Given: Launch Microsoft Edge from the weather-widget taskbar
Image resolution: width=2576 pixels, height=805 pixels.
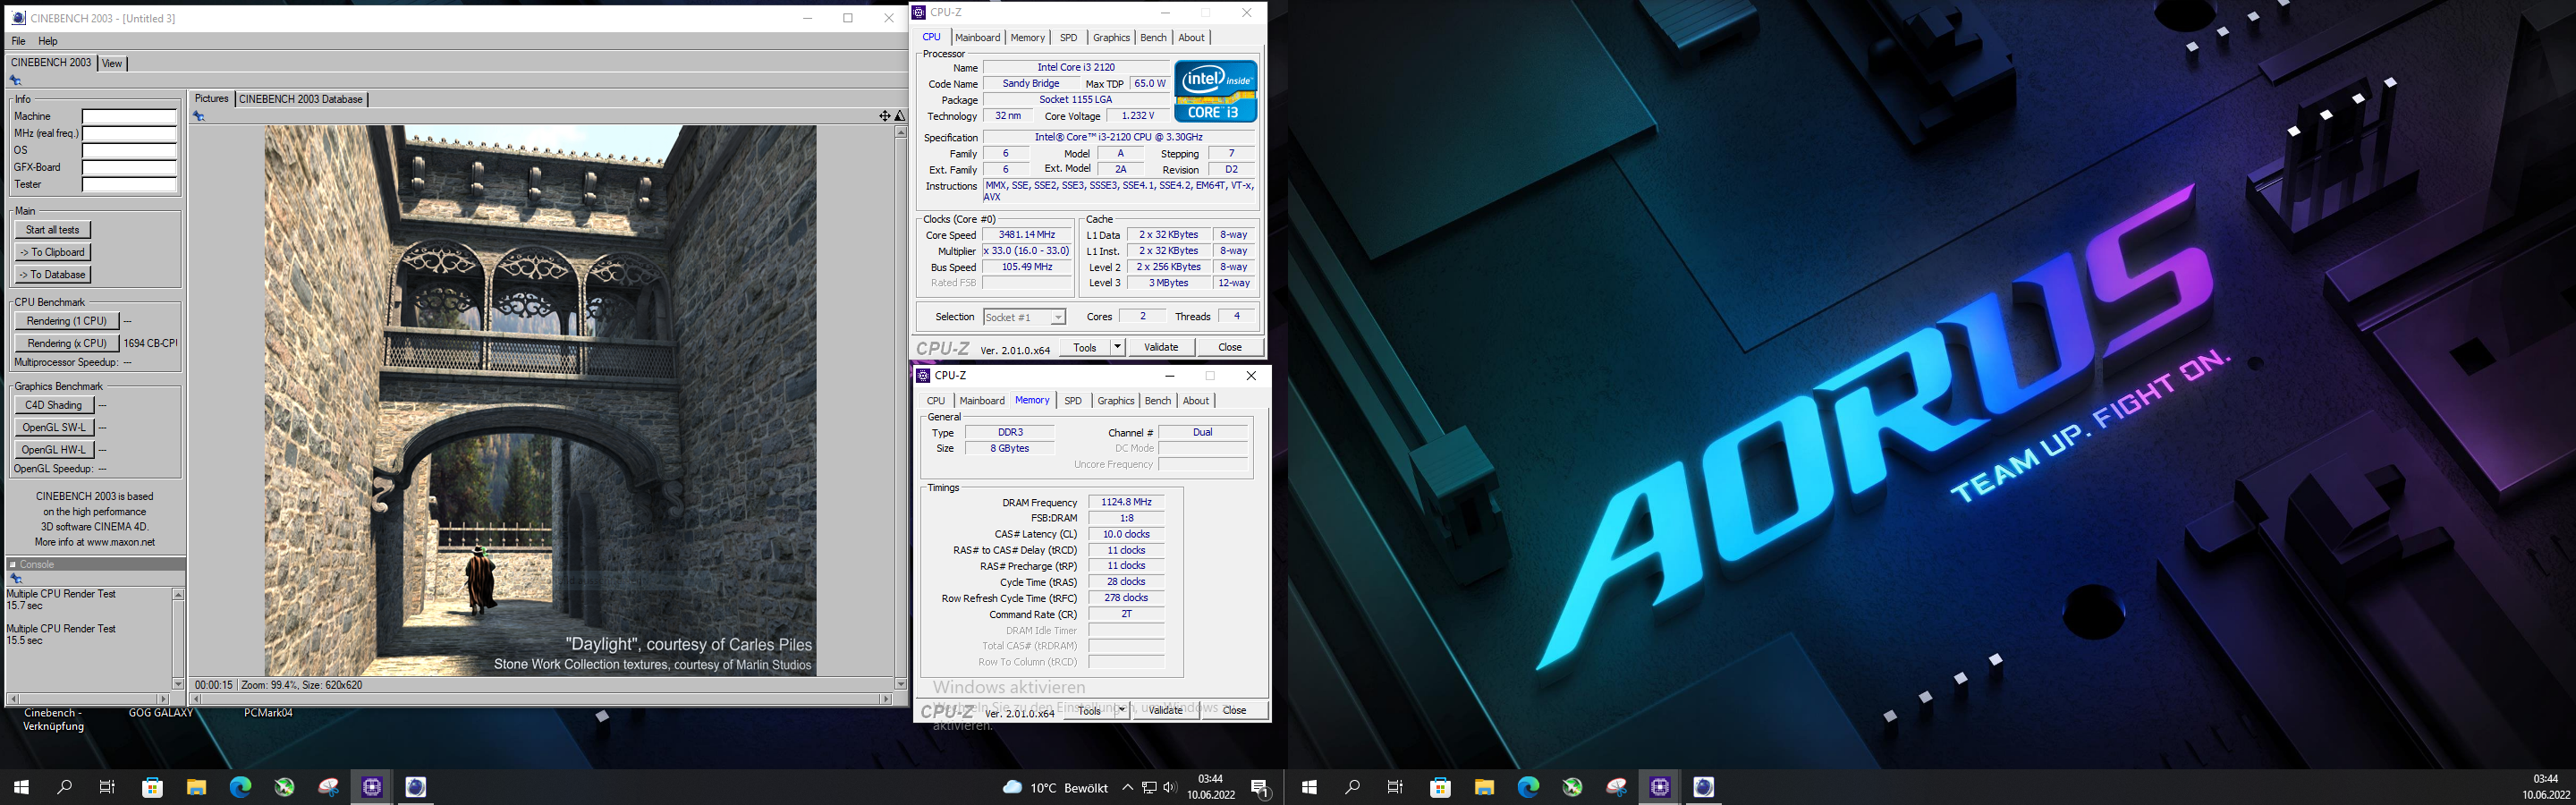Looking at the screenshot, I should (x=240, y=787).
